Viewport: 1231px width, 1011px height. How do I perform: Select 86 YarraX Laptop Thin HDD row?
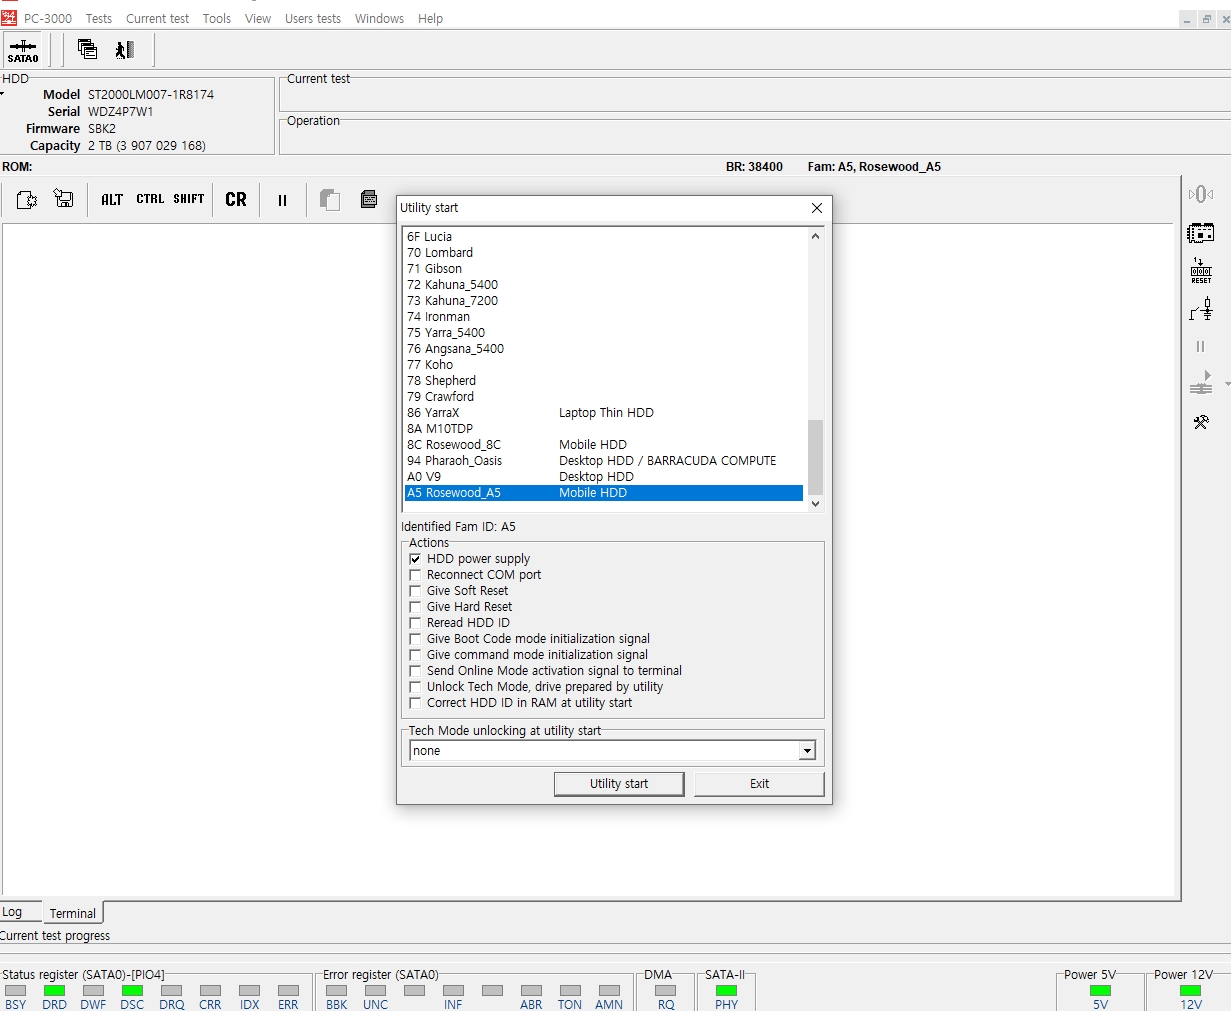tap(604, 413)
